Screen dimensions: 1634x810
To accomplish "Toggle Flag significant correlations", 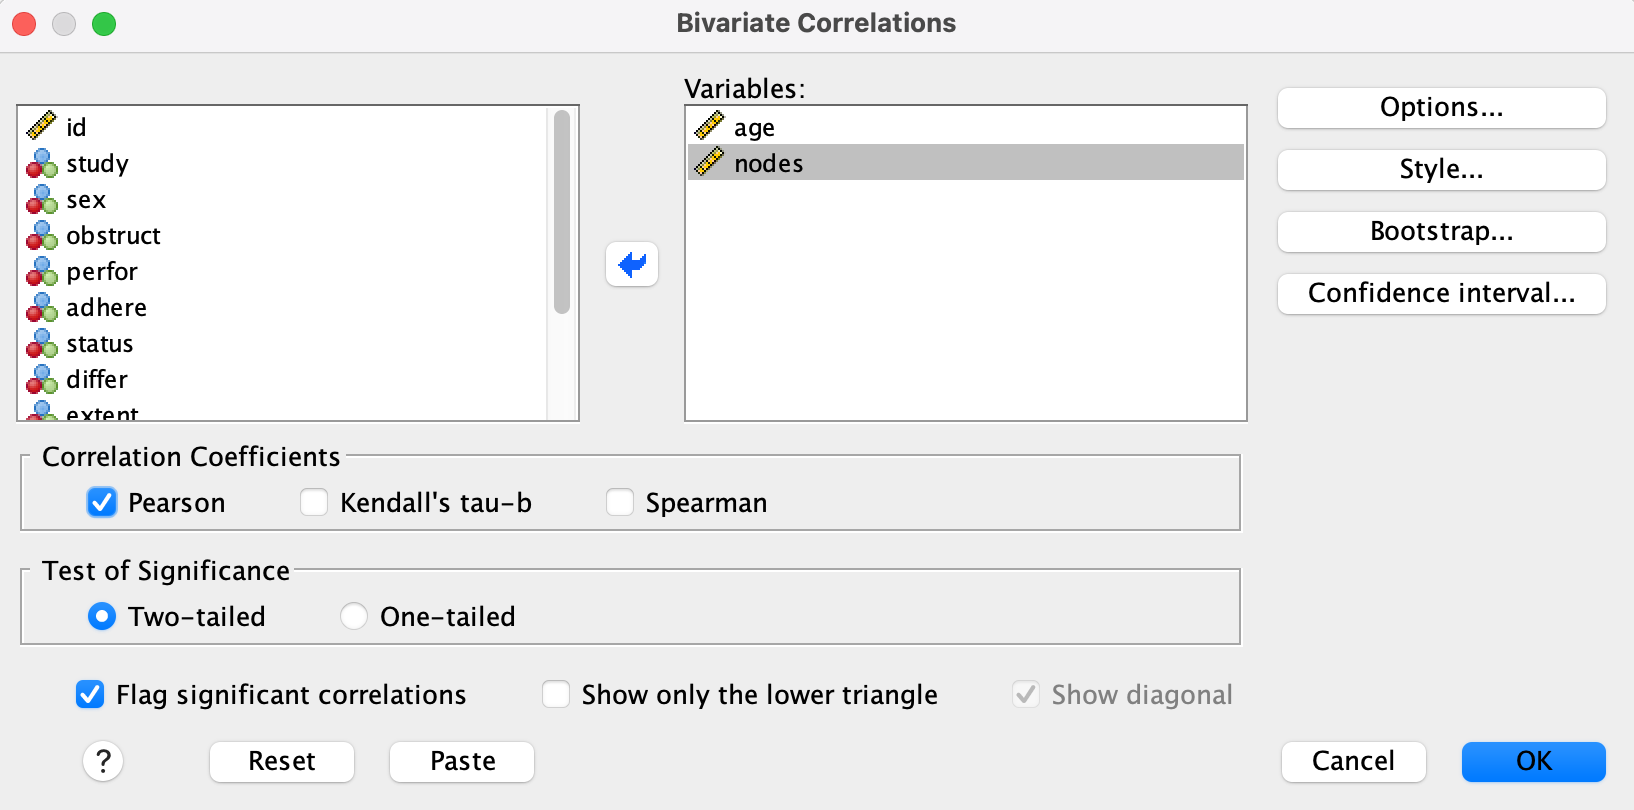I will (x=90, y=694).
